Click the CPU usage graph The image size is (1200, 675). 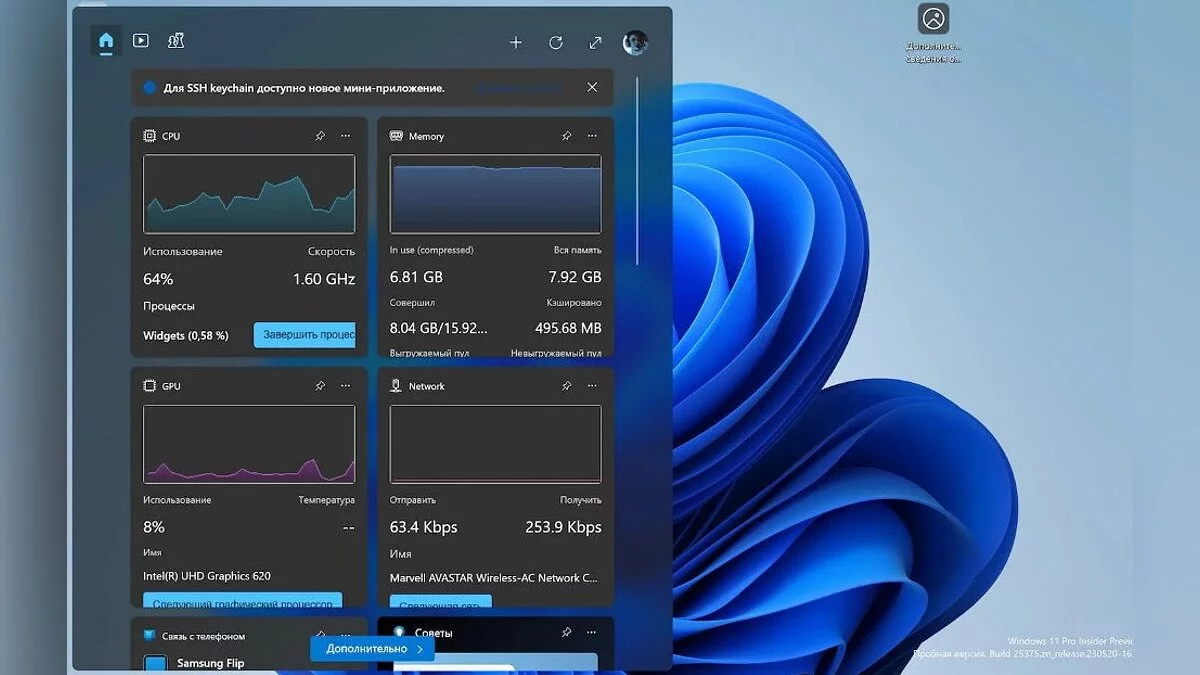(x=249, y=194)
